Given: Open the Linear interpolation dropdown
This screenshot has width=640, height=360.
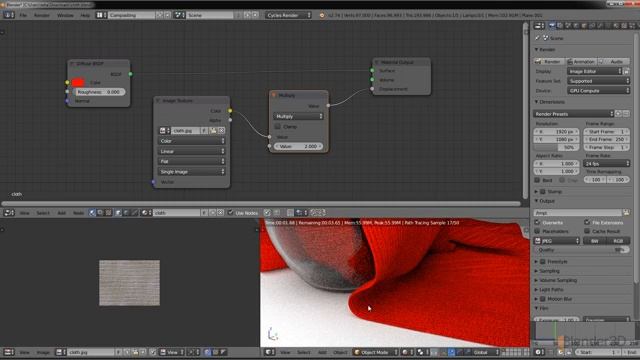Looking at the screenshot, I should pos(191,151).
